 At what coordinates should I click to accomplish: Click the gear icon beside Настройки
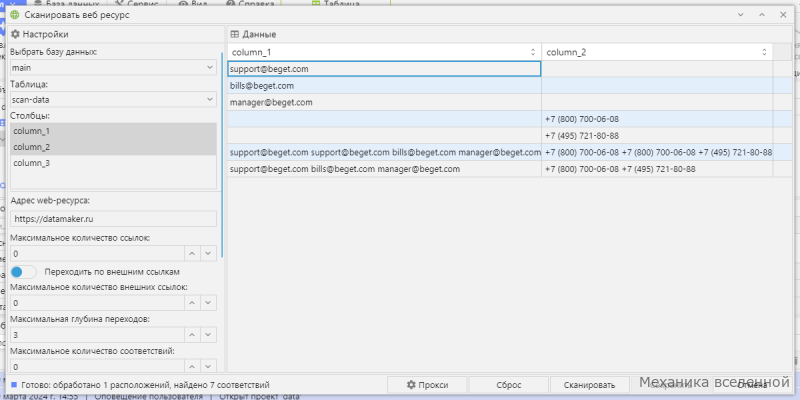tap(15, 34)
